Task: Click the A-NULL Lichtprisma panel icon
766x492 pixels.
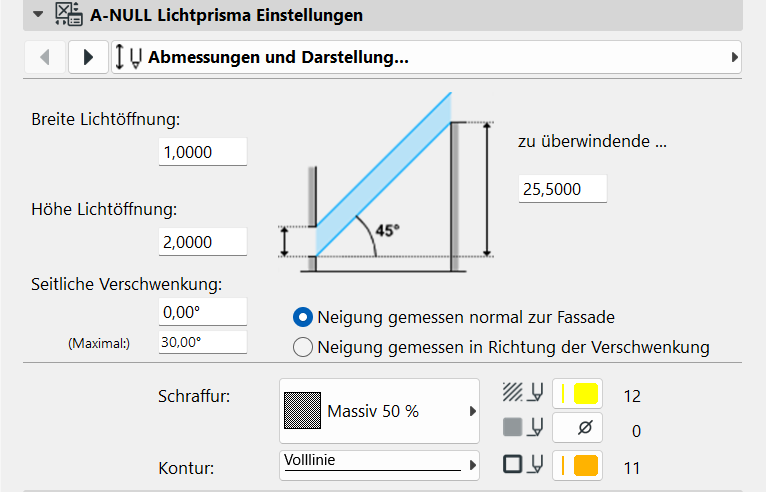Action: [68, 15]
